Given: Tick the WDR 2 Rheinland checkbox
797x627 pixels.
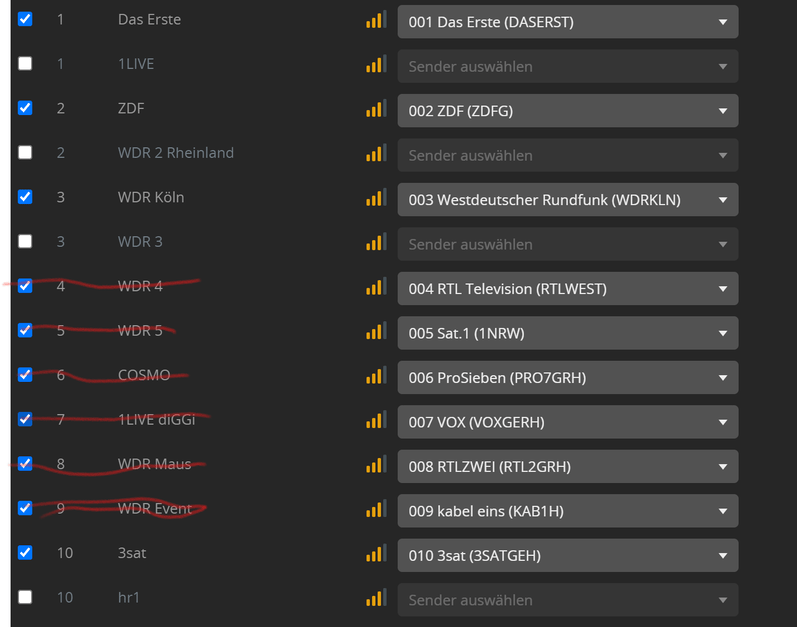Looking at the screenshot, I should 25,152.
